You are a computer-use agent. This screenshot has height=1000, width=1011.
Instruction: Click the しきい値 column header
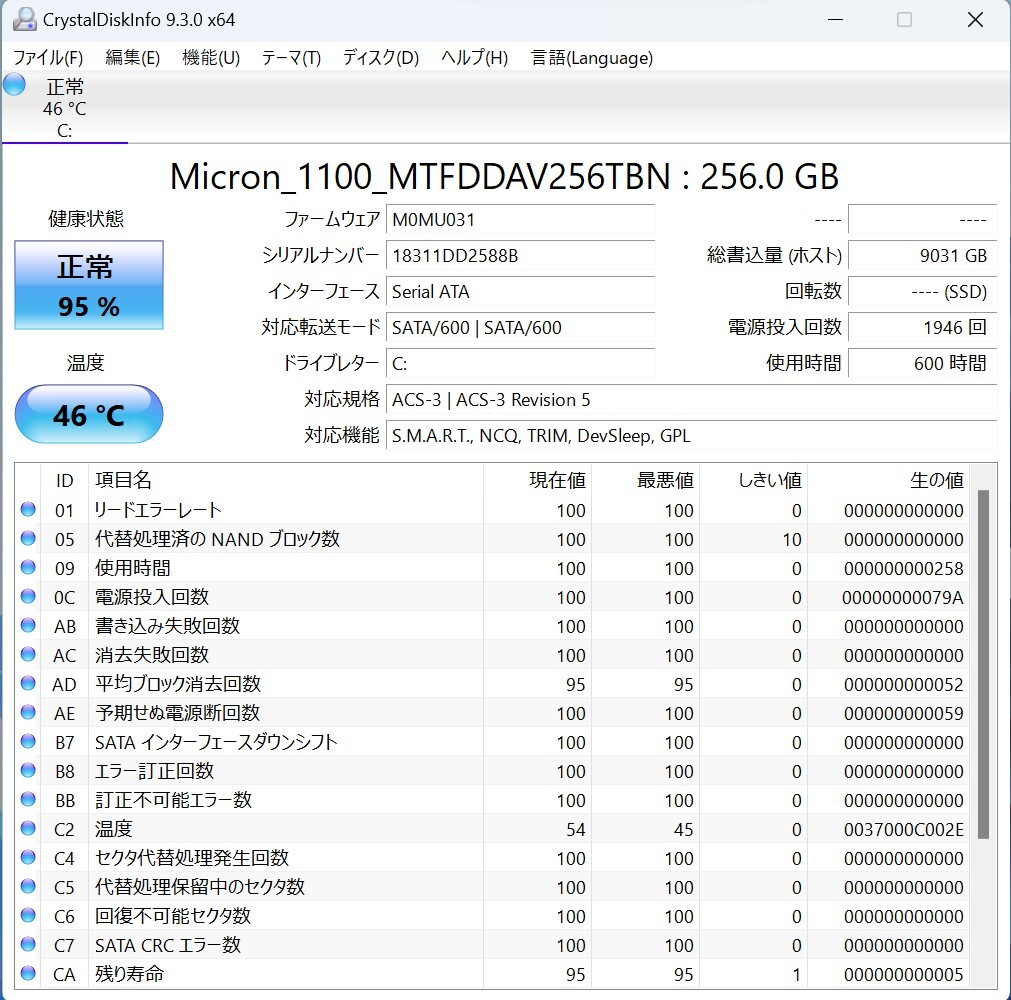click(754, 480)
